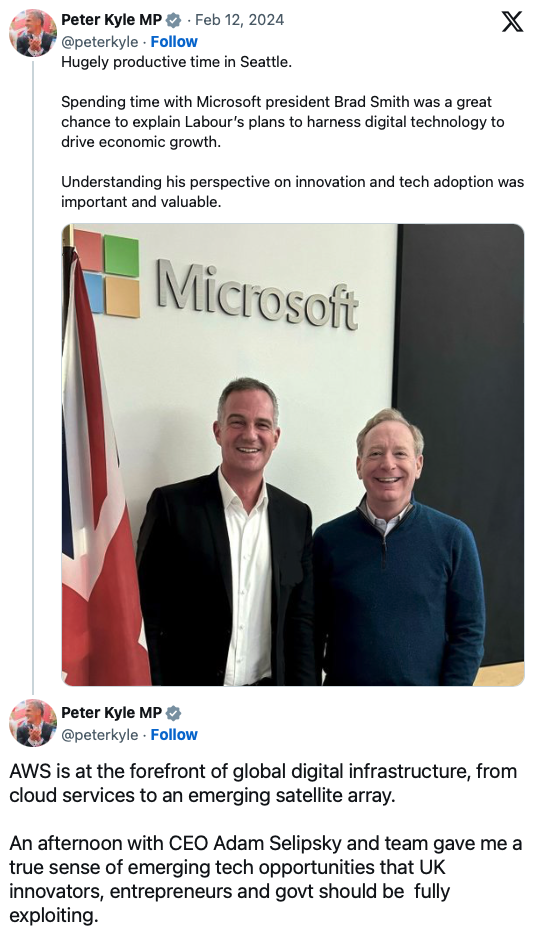Open Peter Kyle MP name in the second tweet
Image resolution: width=533 pixels, height=934 pixels.
point(112,712)
